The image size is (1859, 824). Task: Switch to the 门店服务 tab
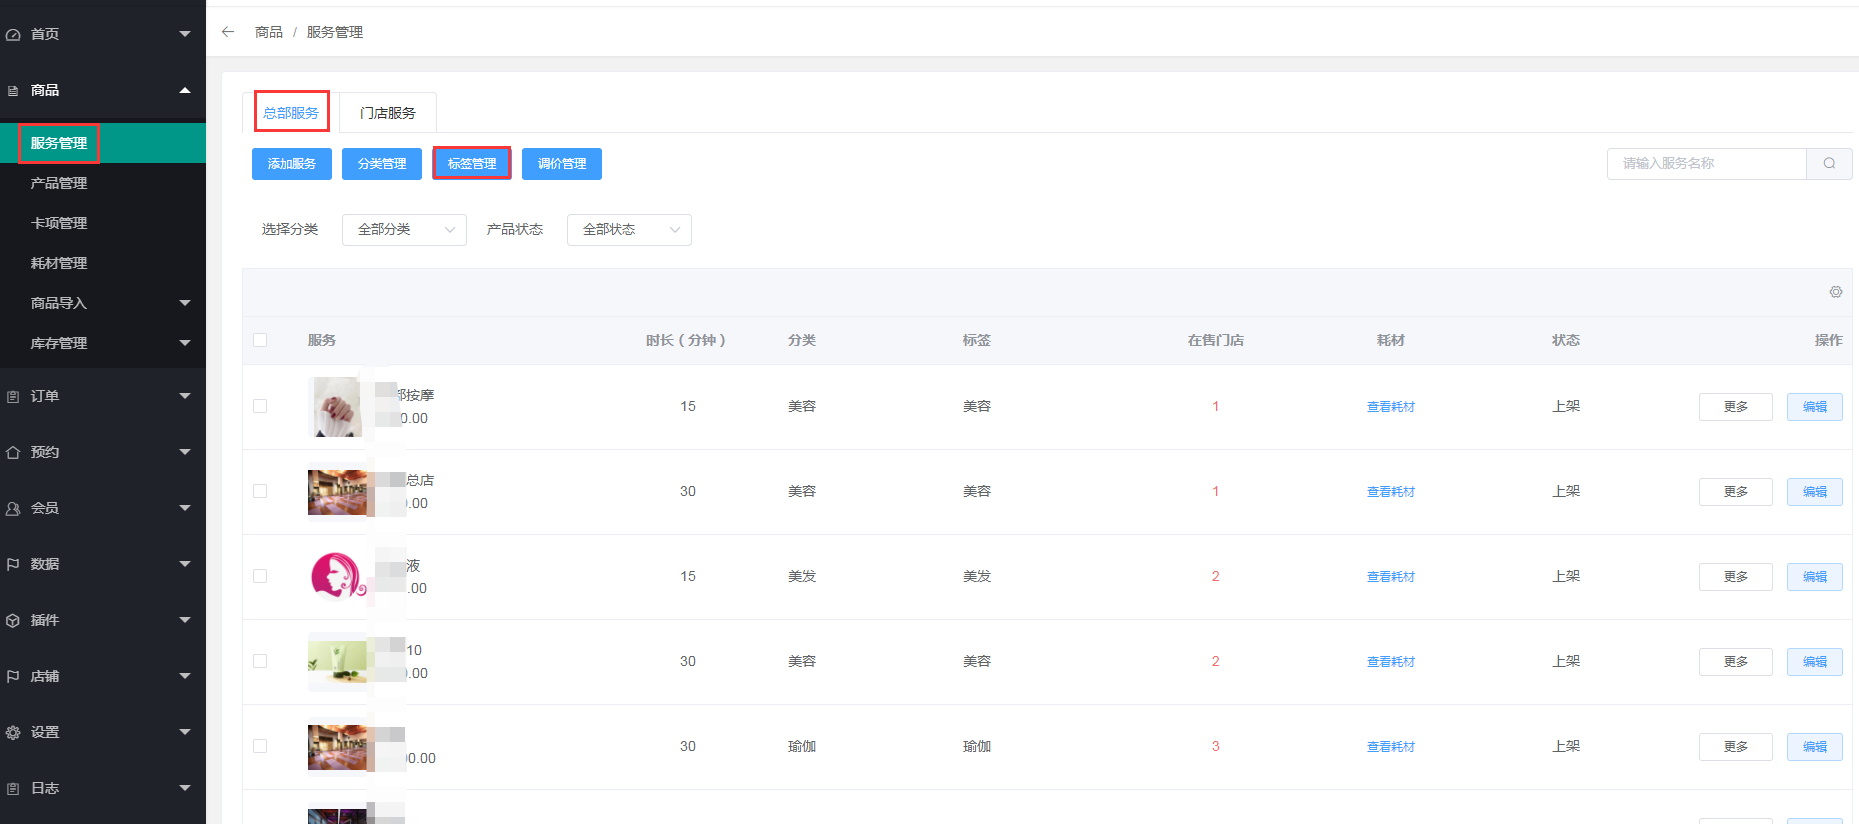387,113
